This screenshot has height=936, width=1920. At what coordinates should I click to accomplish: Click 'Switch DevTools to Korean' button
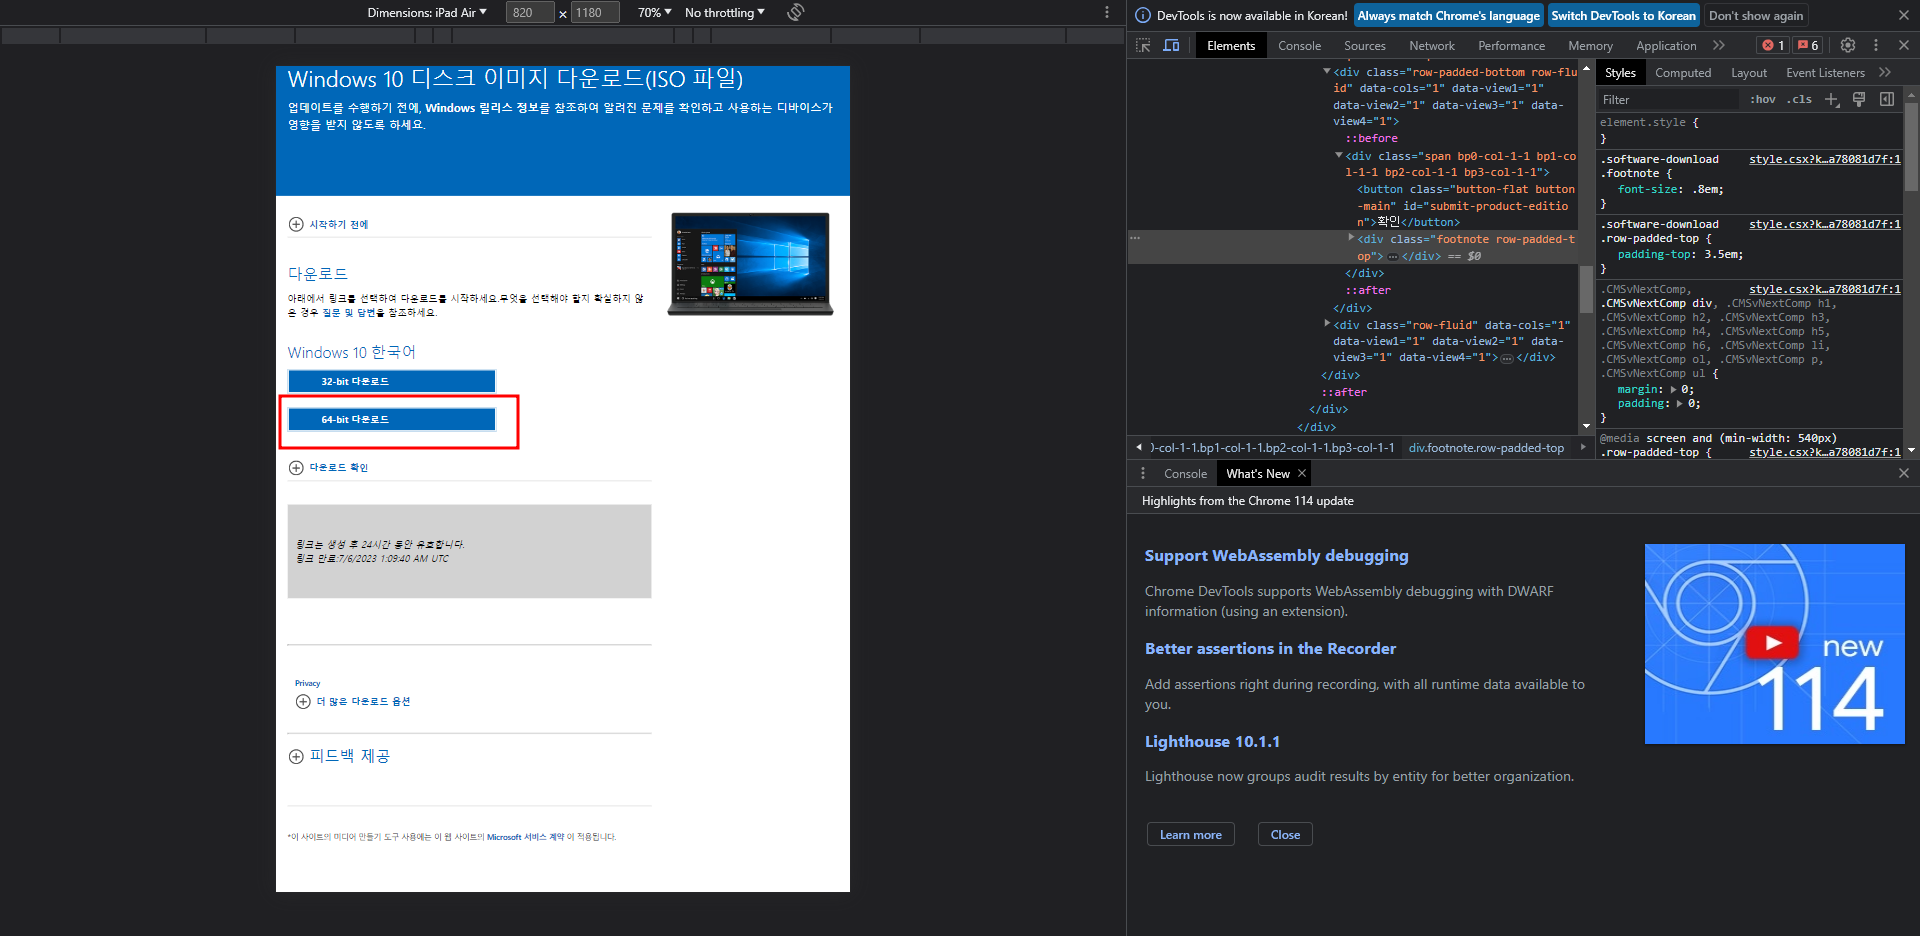coord(1623,16)
